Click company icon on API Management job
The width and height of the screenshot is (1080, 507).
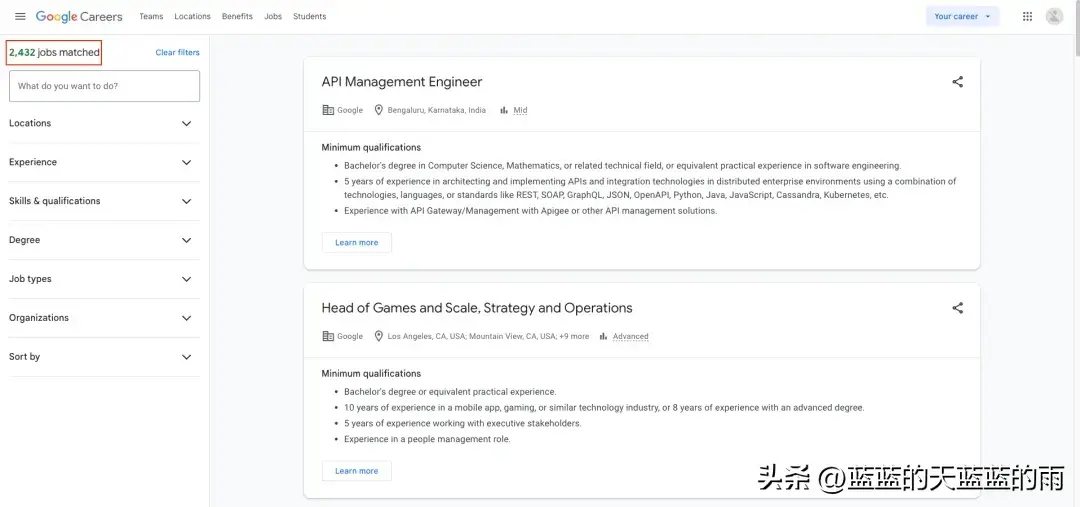pos(328,110)
